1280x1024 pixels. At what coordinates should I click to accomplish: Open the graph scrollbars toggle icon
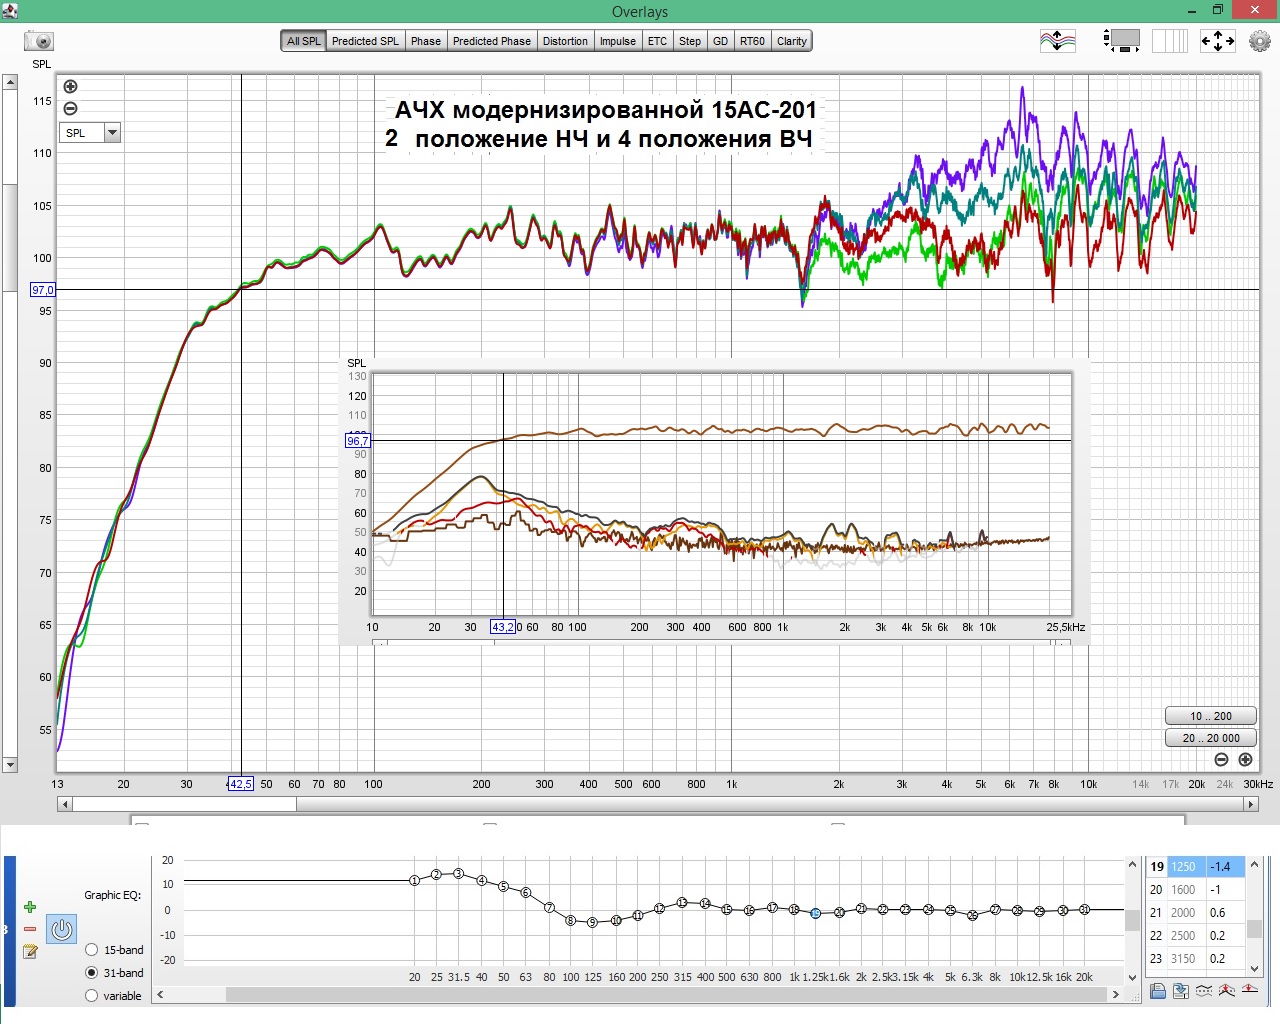(x=1122, y=41)
